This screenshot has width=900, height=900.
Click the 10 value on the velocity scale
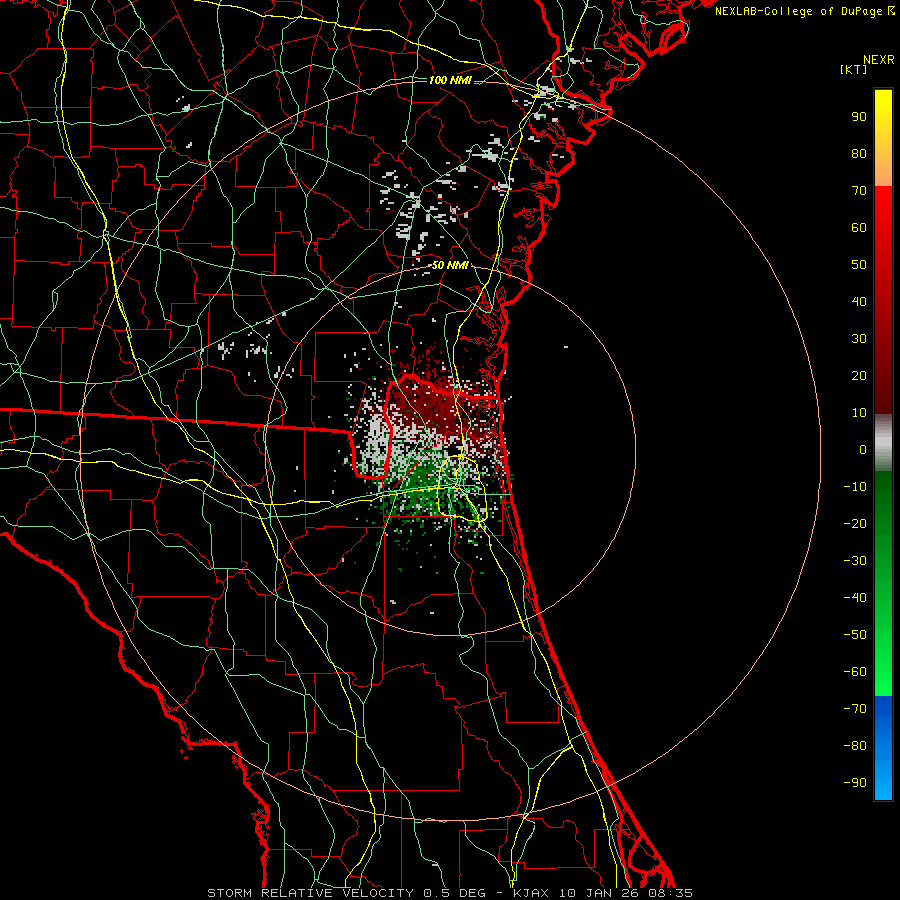[x=859, y=413]
